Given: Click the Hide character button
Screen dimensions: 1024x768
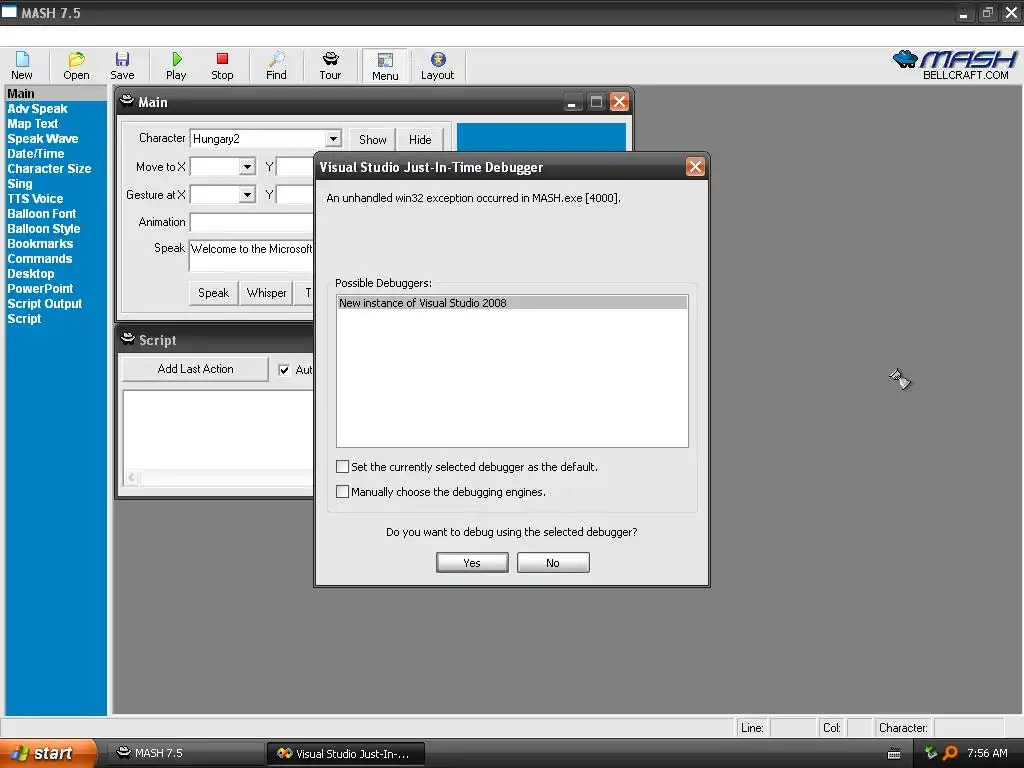Looking at the screenshot, I should [x=420, y=140].
